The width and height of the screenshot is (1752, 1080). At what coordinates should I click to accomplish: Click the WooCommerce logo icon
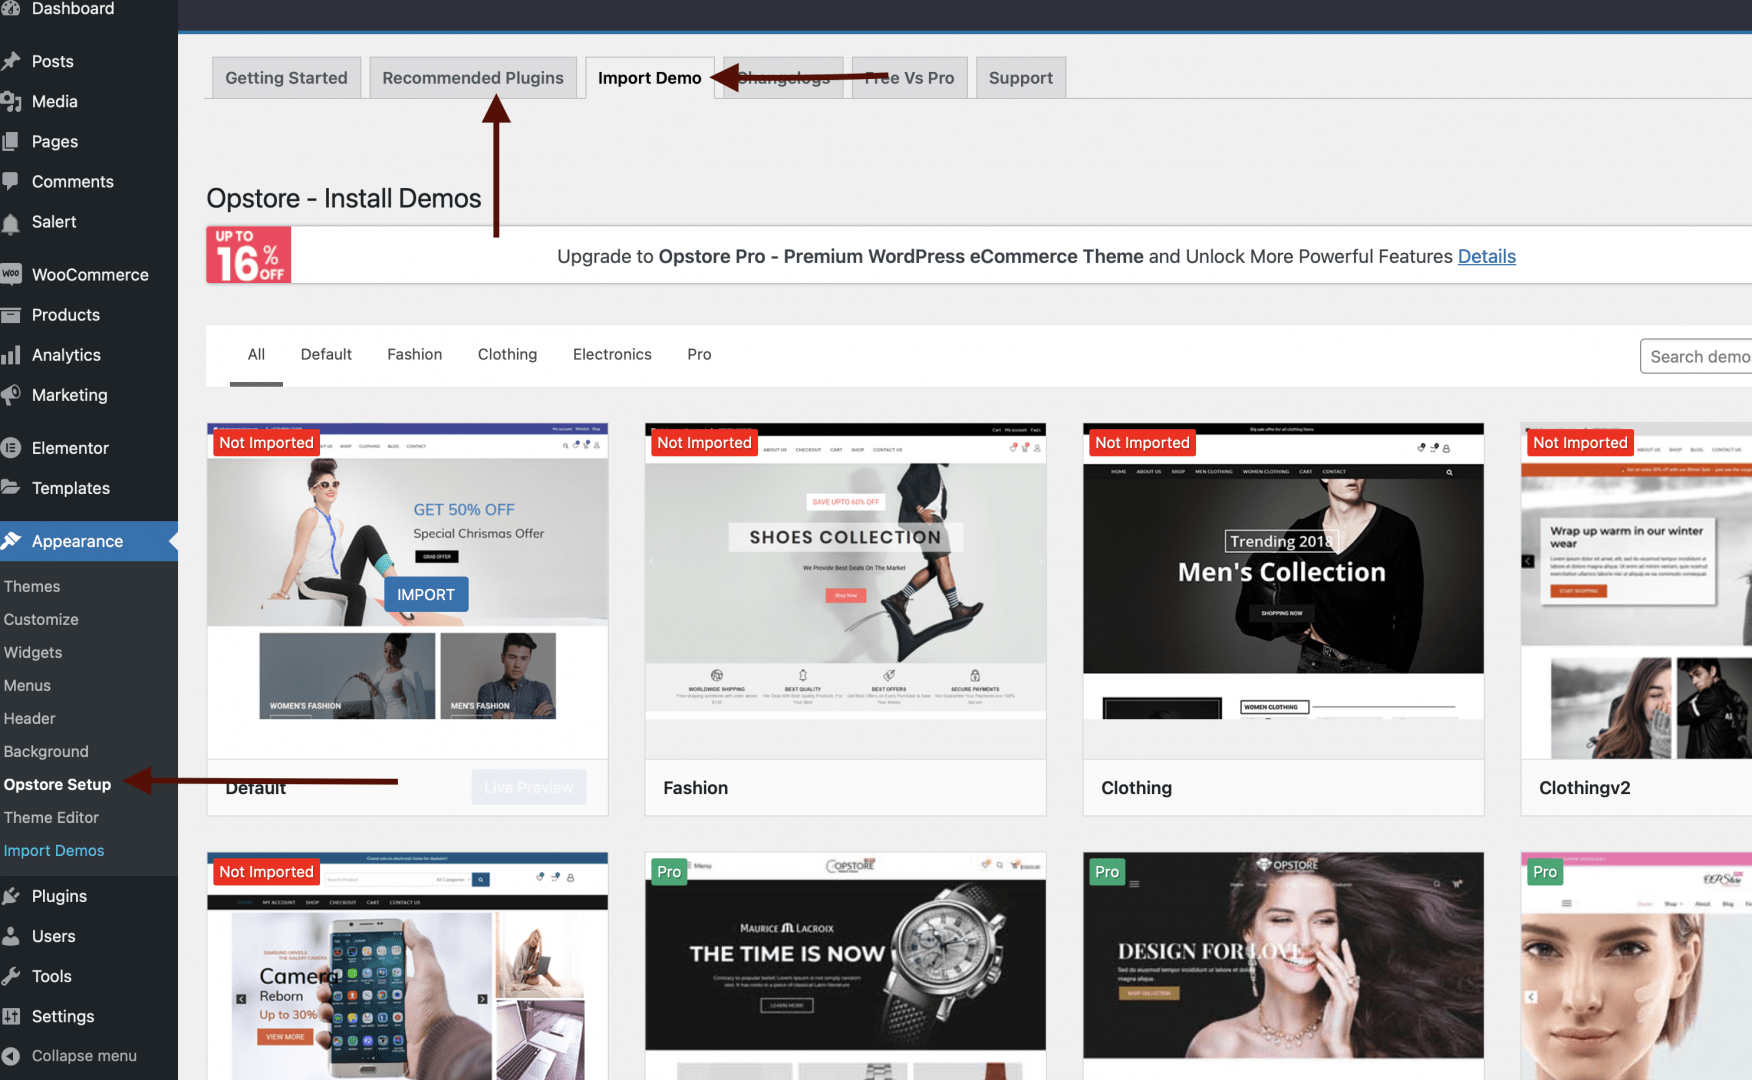[11, 274]
